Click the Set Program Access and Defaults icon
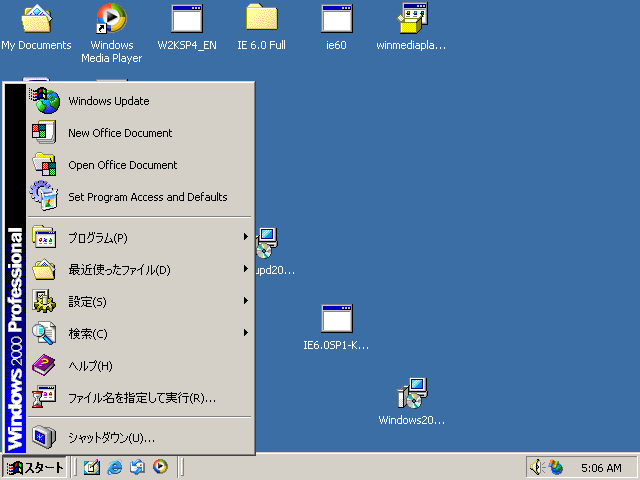This screenshot has width=640, height=480. pyautogui.click(x=44, y=196)
